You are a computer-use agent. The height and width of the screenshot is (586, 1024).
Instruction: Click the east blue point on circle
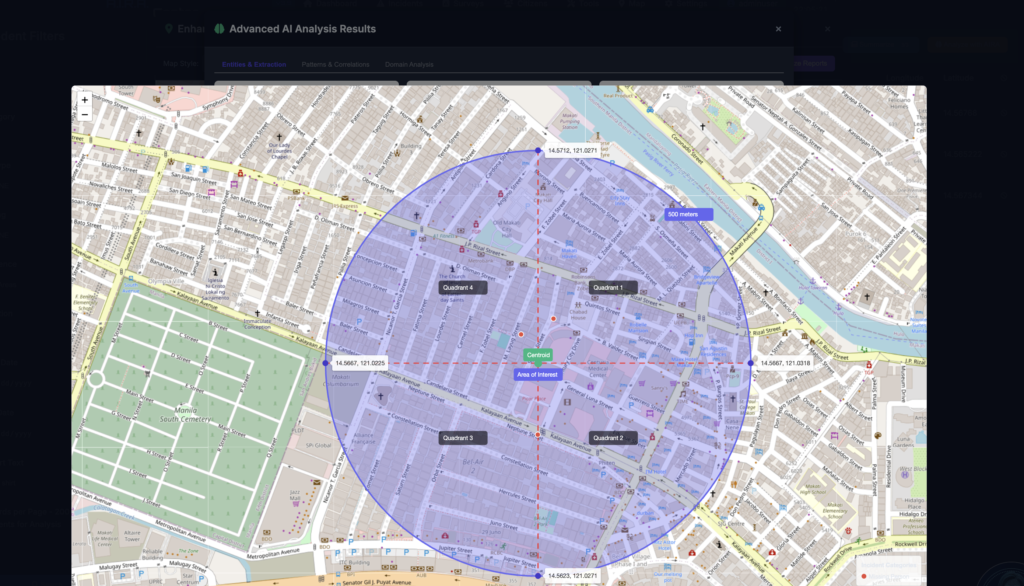pyautogui.click(x=750, y=363)
